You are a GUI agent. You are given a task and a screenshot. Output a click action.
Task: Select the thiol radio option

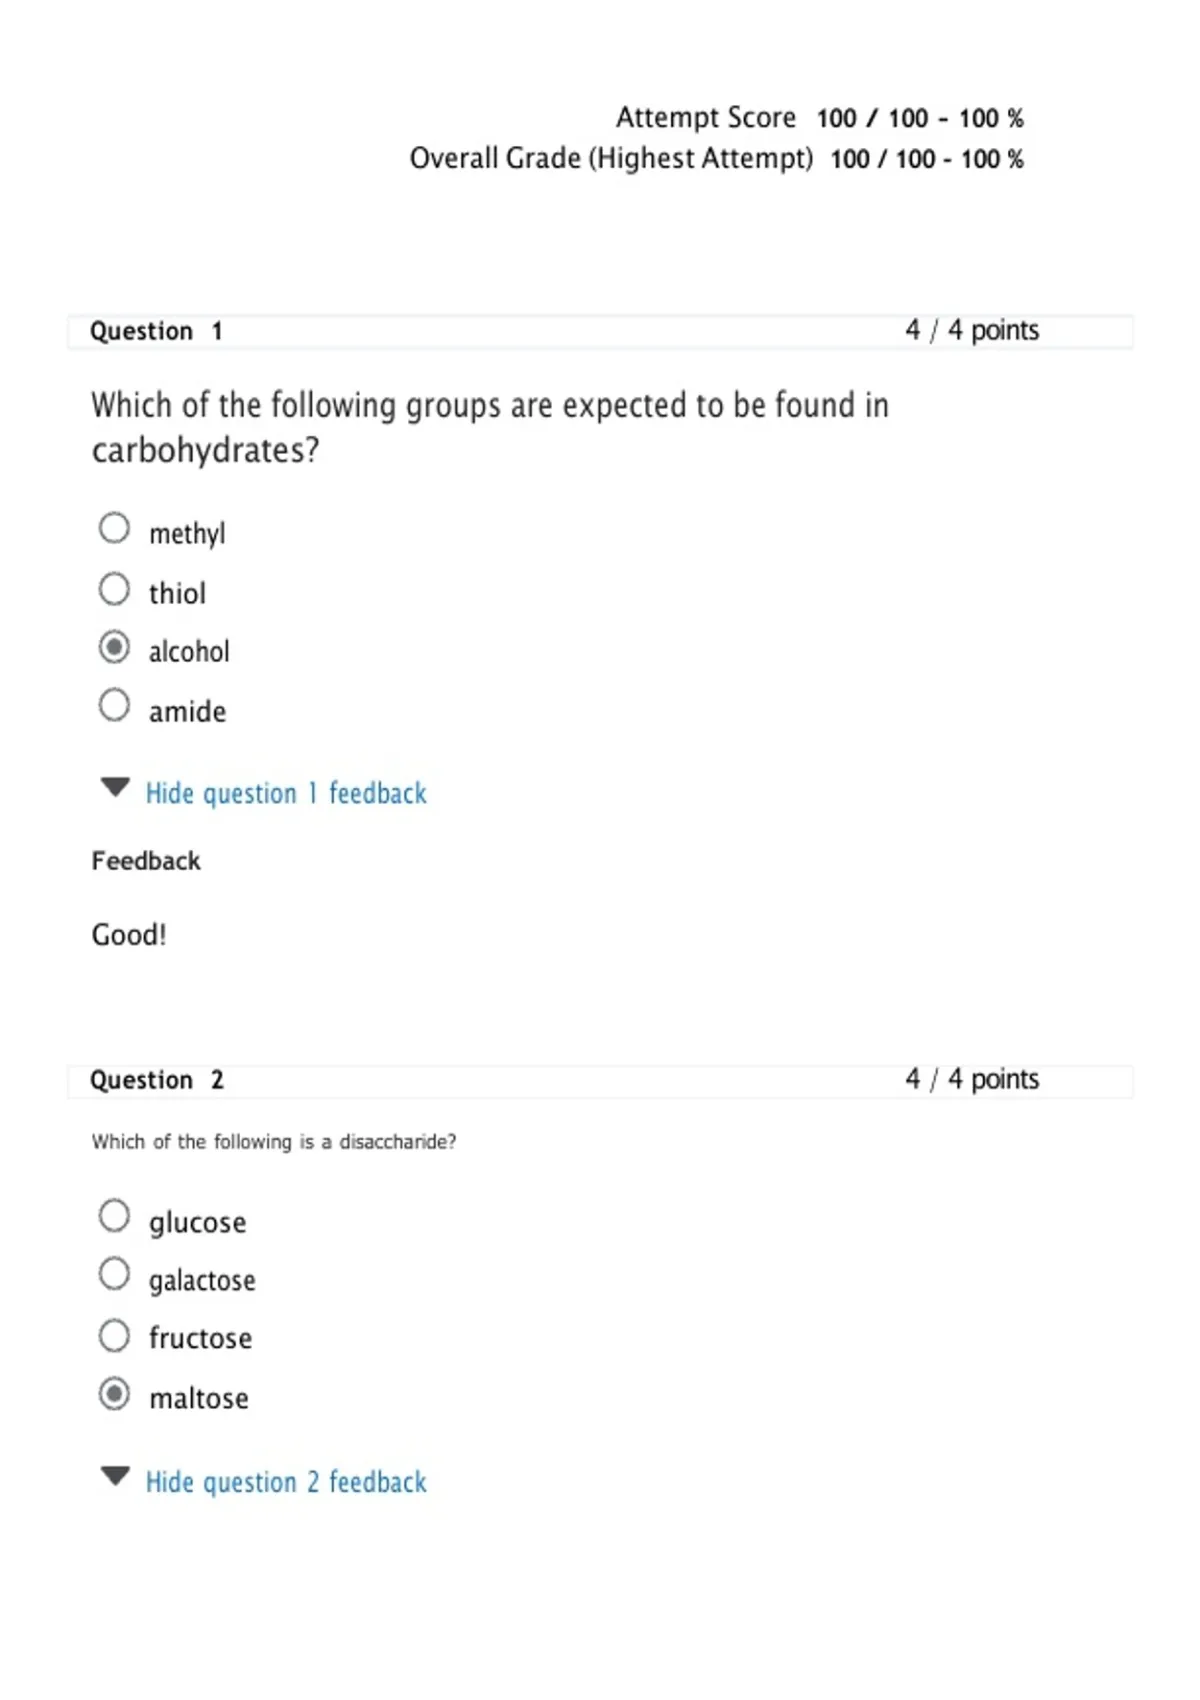pyautogui.click(x=114, y=589)
